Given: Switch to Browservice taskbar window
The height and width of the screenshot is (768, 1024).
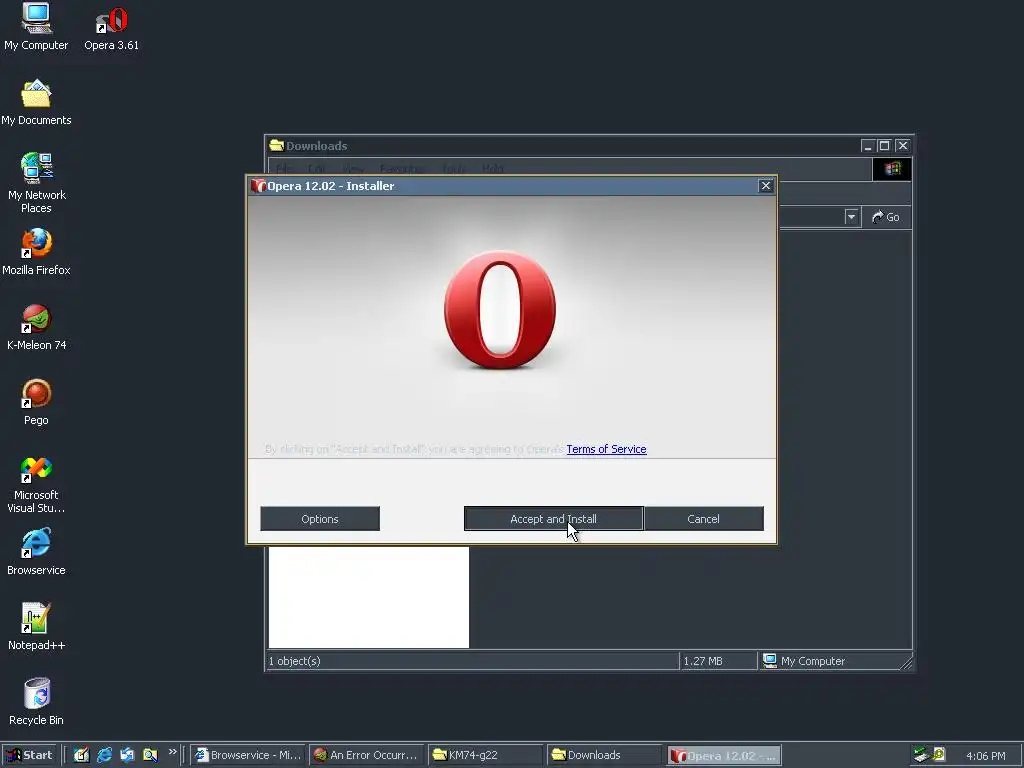Looking at the screenshot, I should point(249,756).
